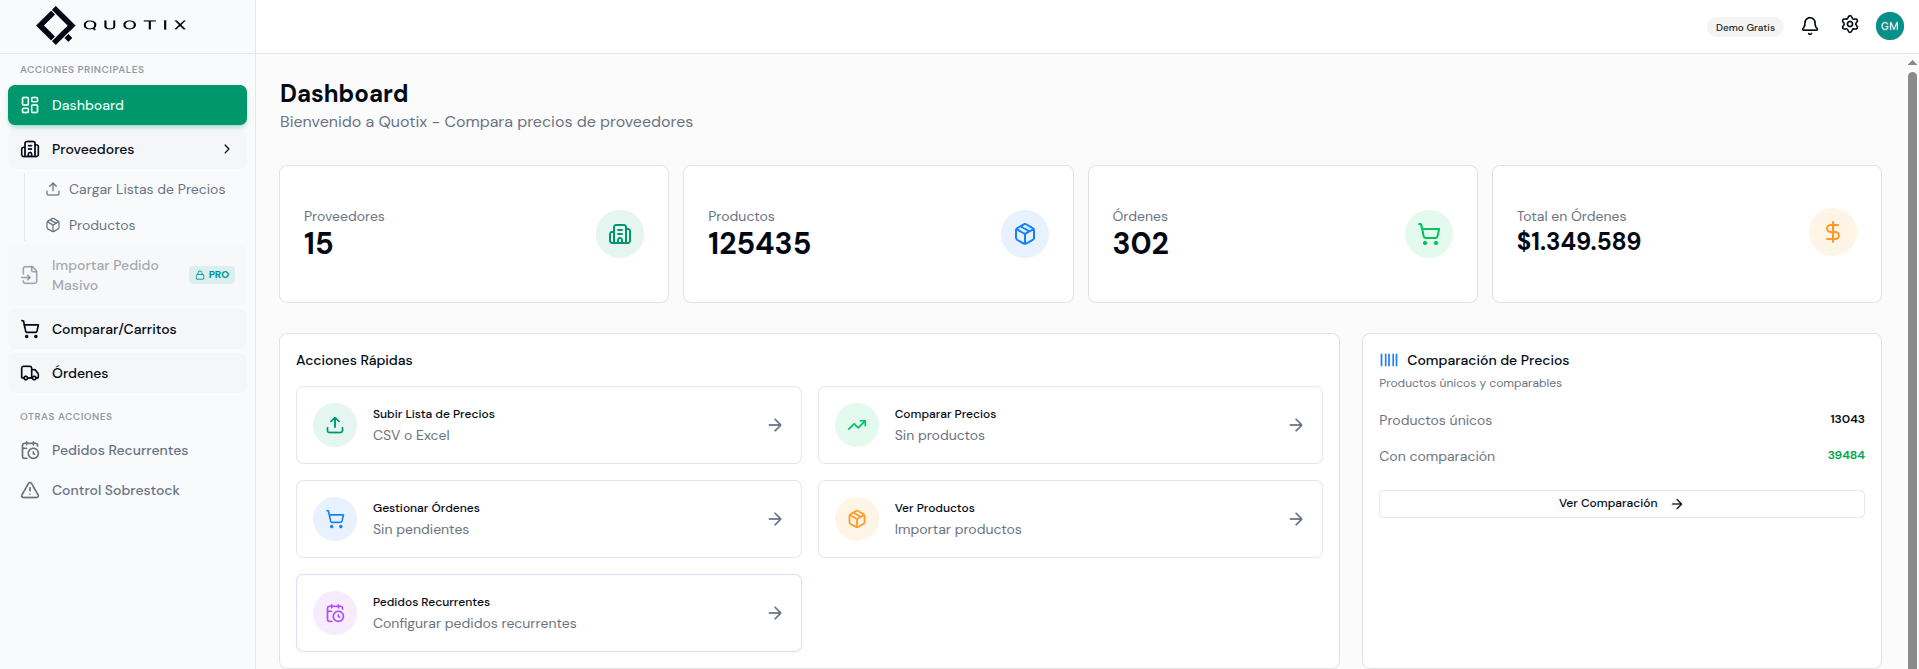Open settings via the gear icon
1919x669 pixels.
point(1849,25)
